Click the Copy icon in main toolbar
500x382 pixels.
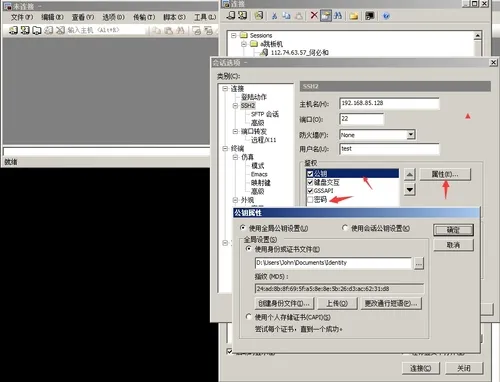coord(156,31)
